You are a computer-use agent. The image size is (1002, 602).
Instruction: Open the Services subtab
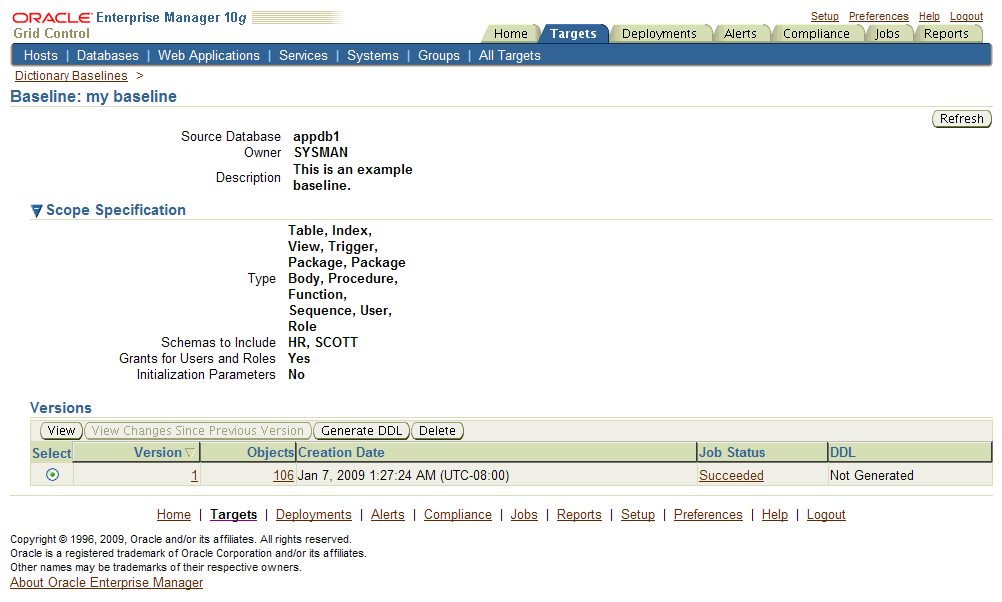click(303, 56)
